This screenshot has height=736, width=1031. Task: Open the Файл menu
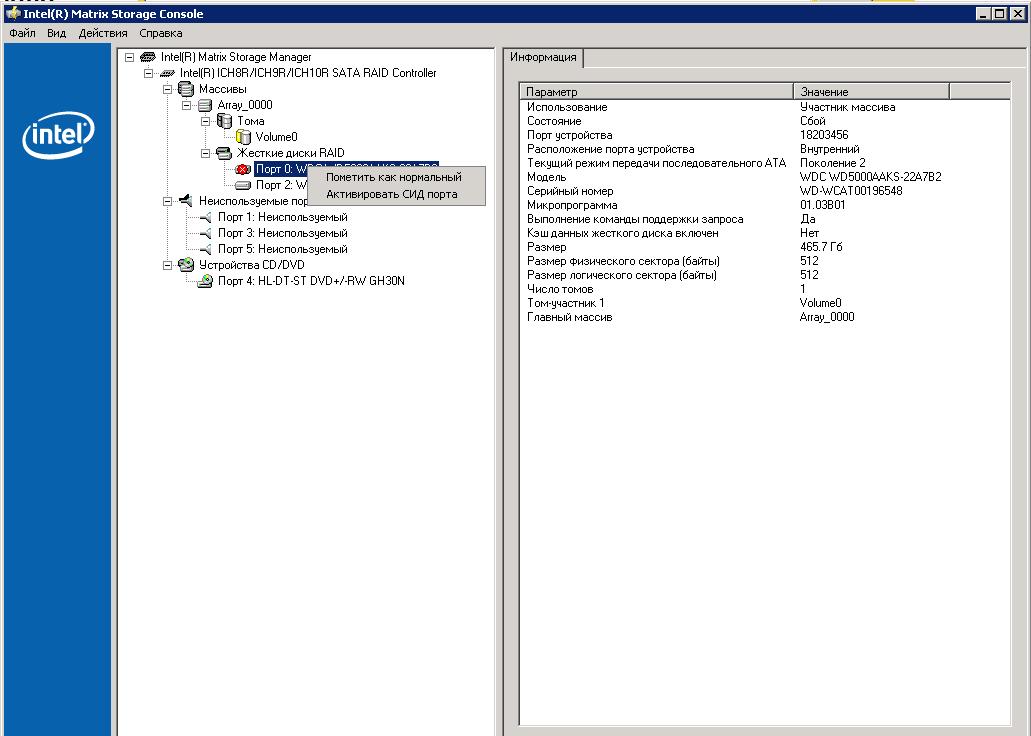pyautogui.click(x=22, y=33)
